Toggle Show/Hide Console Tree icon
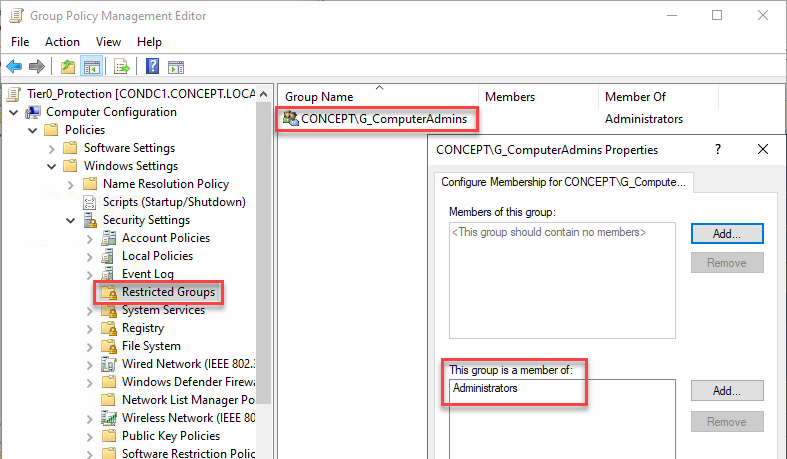 coord(92,66)
